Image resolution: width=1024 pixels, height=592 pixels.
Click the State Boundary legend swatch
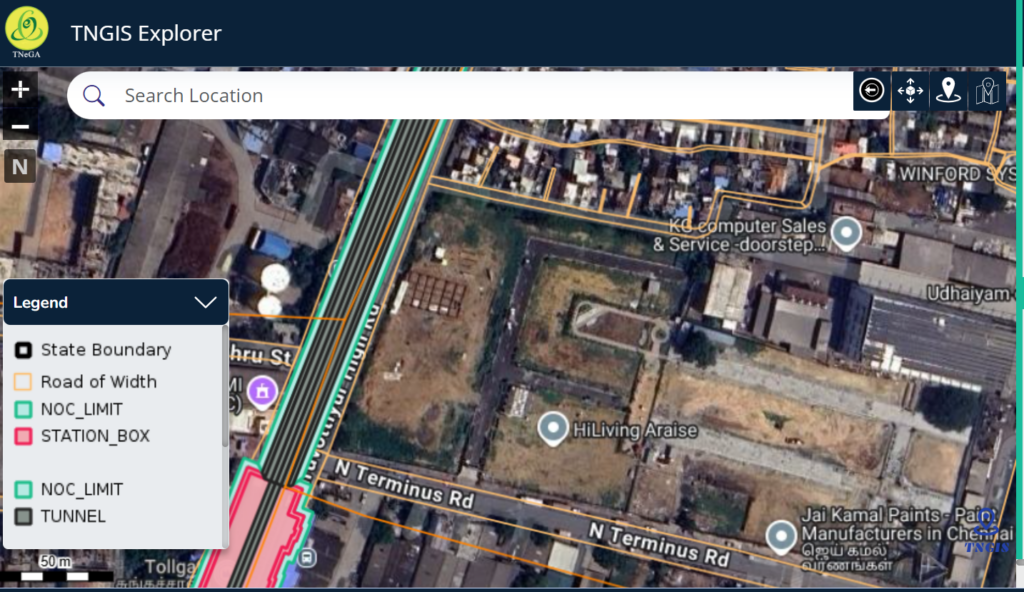click(x=24, y=351)
